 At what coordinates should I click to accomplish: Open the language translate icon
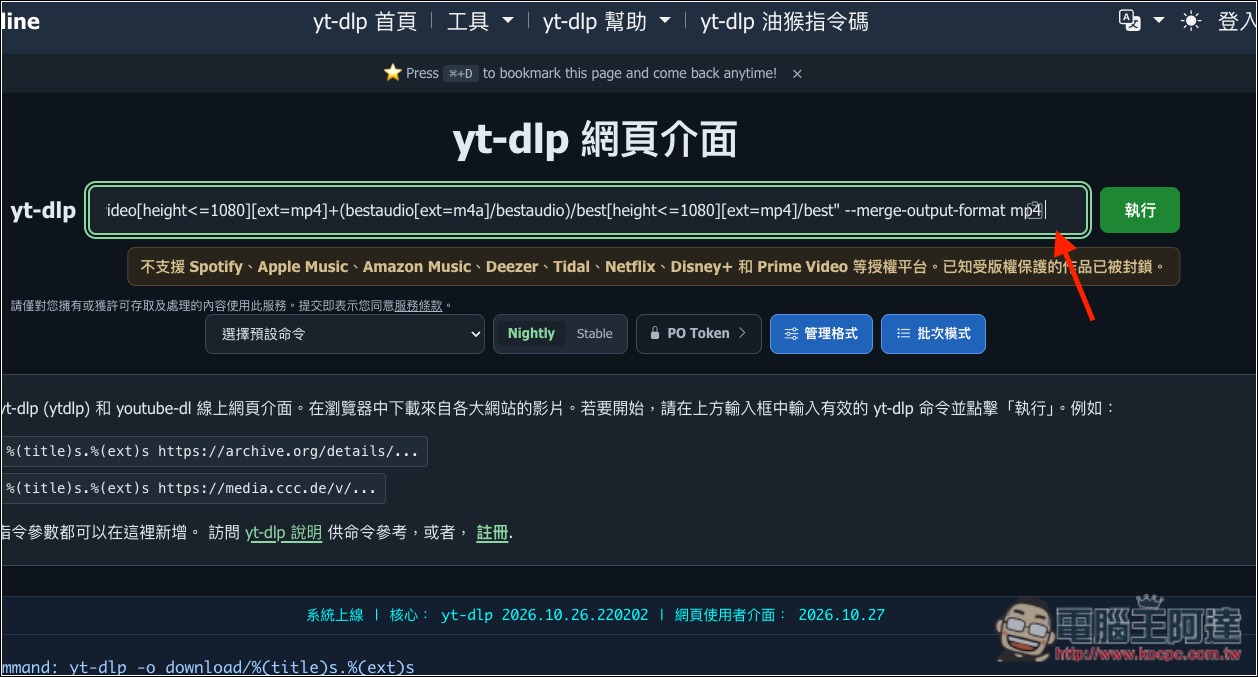[x=1130, y=21]
